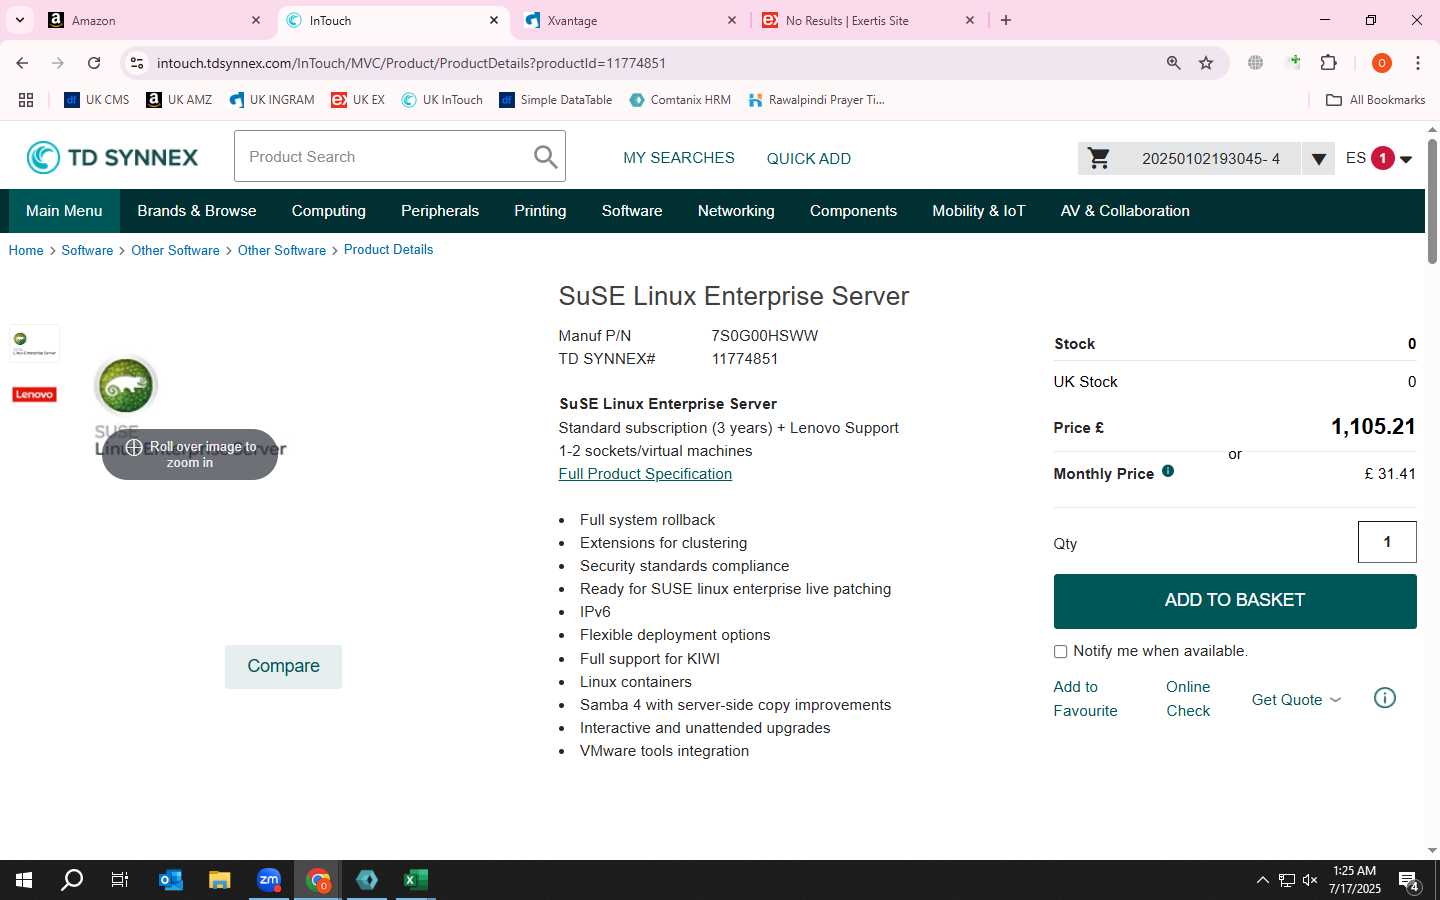Click Home breadcrumb link
This screenshot has width=1440, height=900.
(26, 250)
